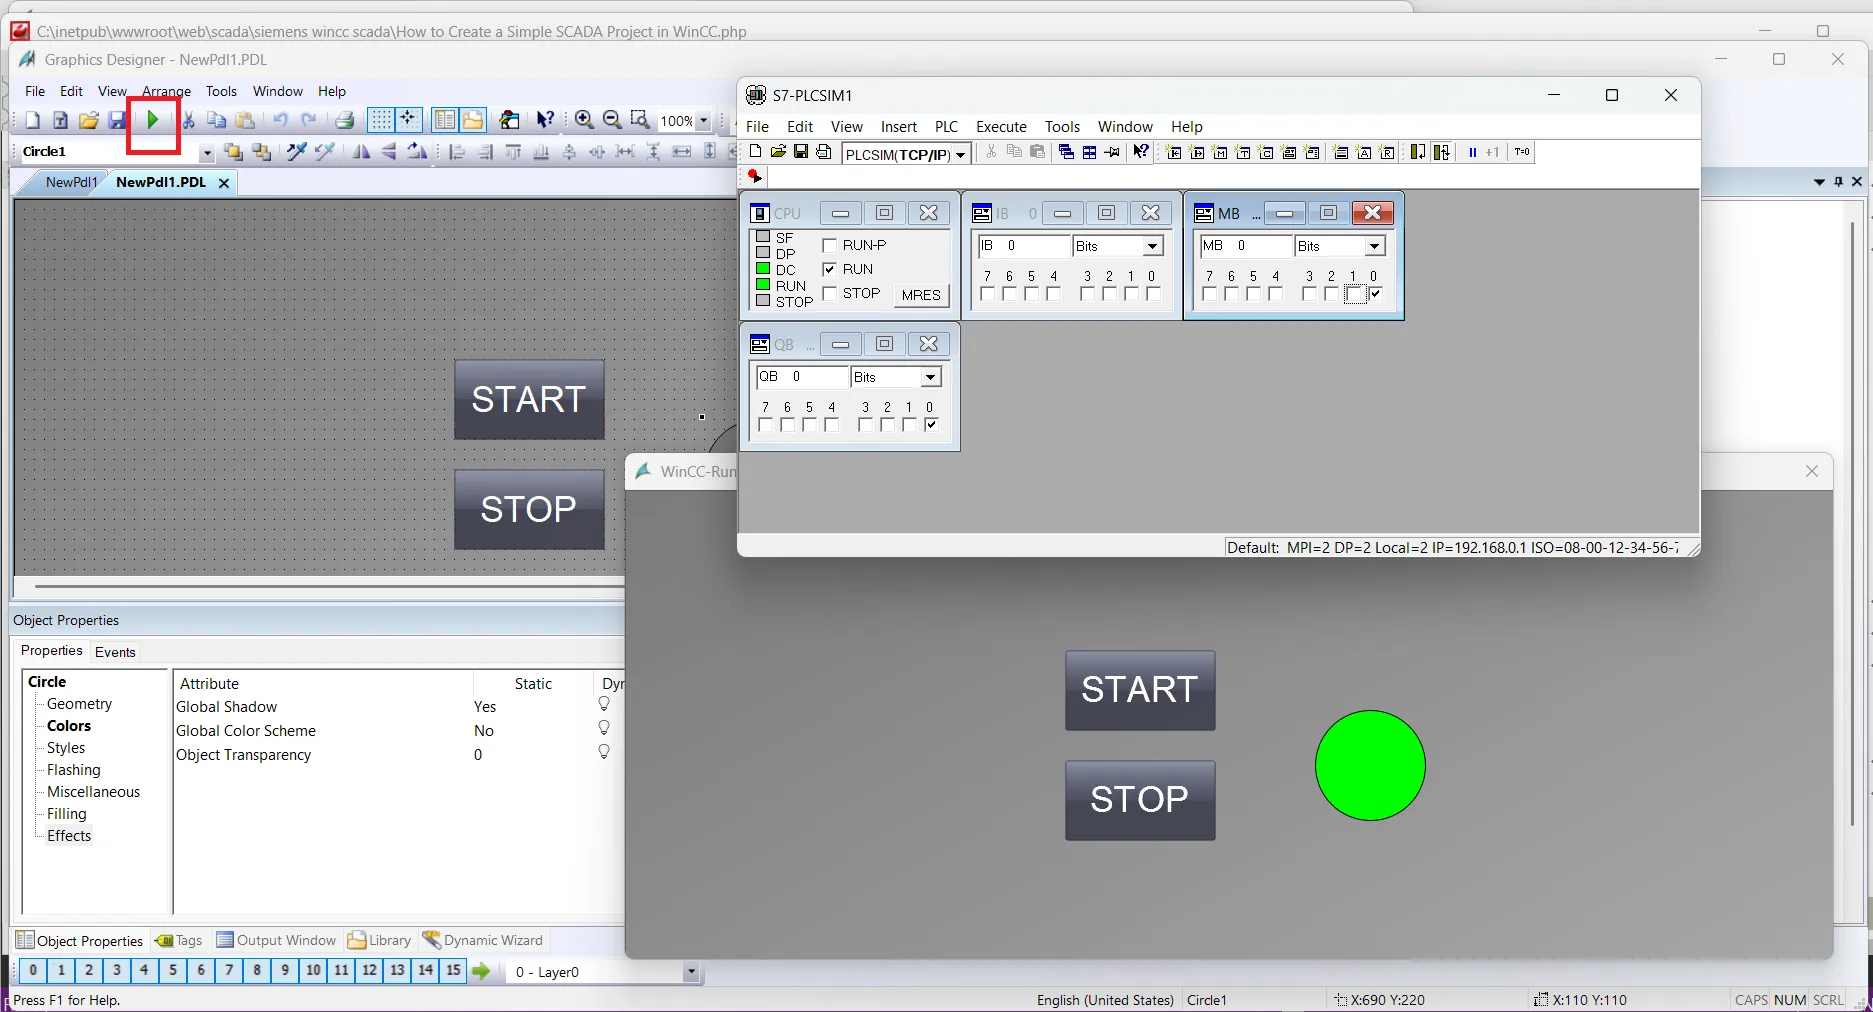
Task: Click the green indicator lamp in runtime
Action: 1370,766
